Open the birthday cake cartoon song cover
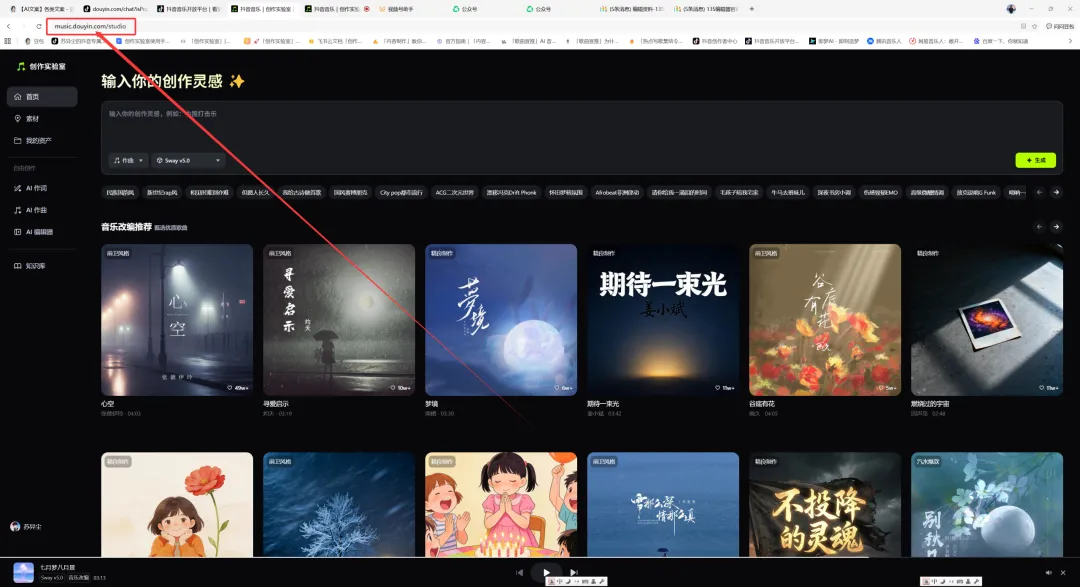 501,504
